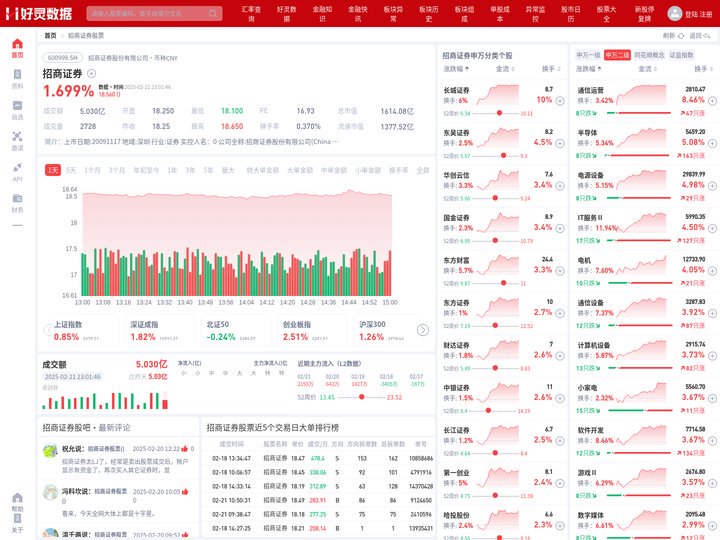The width and height of the screenshot is (720, 540).
Task: Click the 刷新 refresh icon
Action: click(x=681, y=36)
